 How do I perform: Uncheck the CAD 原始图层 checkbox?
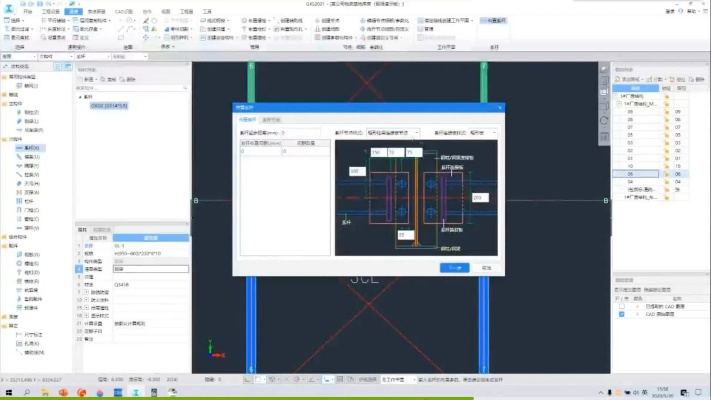(620, 314)
